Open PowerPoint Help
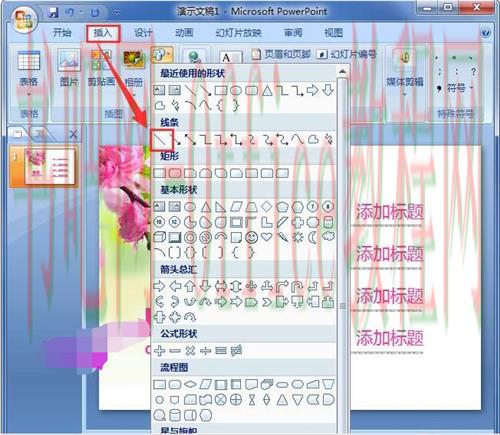 (x=486, y=33)
